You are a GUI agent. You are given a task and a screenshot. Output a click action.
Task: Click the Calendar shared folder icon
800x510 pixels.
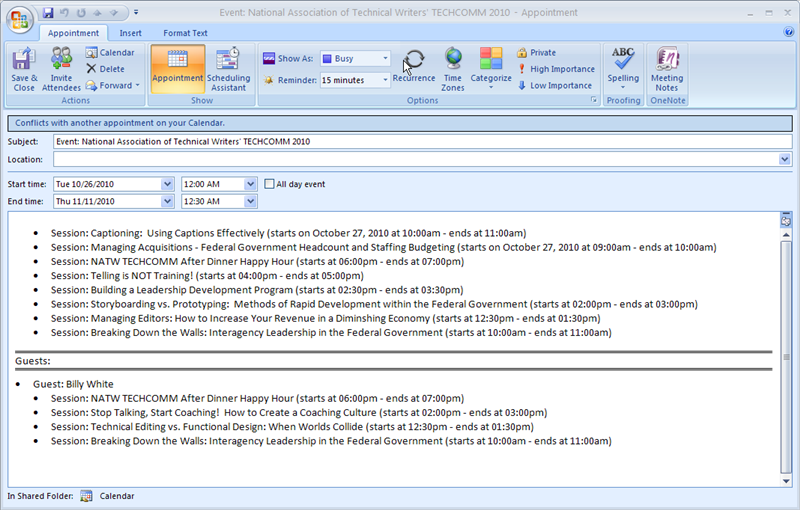(x=86, y=496)
